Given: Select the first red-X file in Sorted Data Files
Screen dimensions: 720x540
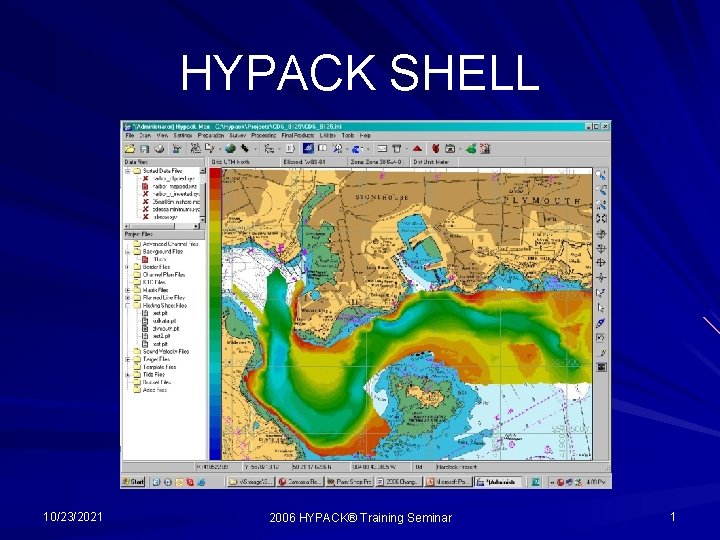Looking at the screenshot, I should point(169,179).
